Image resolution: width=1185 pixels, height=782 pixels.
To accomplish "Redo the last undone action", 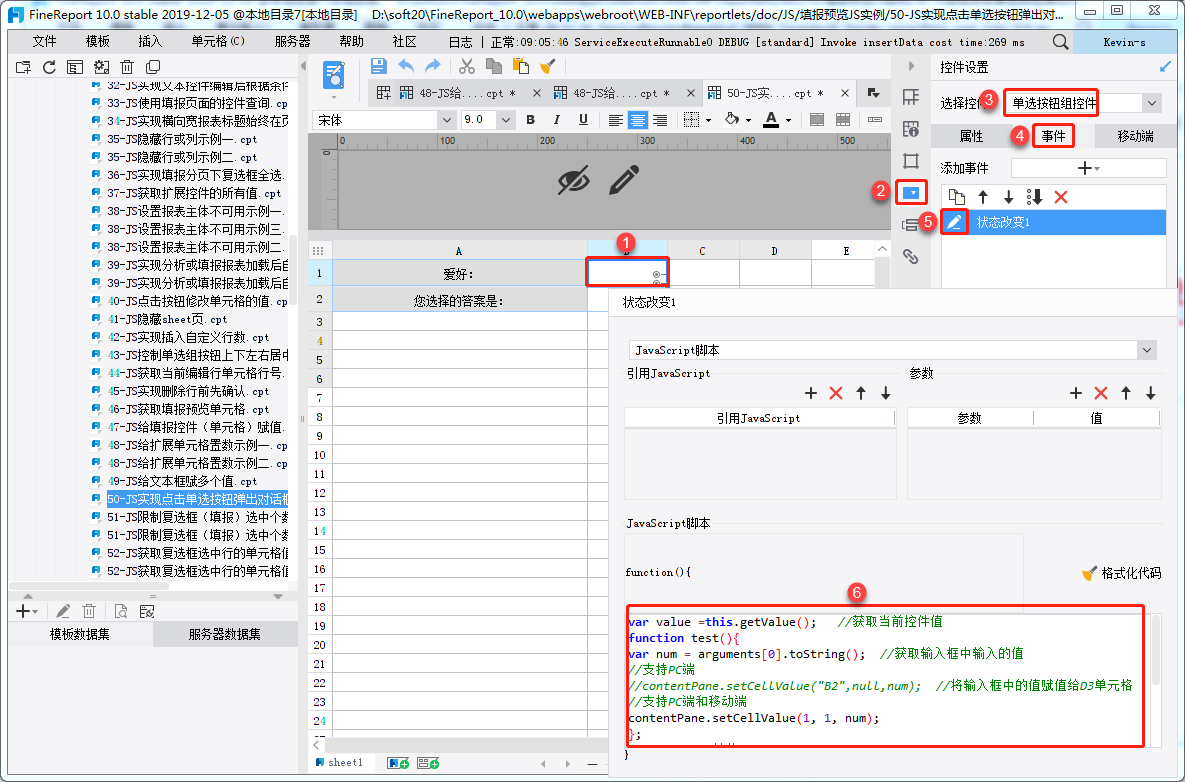I will click(x=432, y=66).
